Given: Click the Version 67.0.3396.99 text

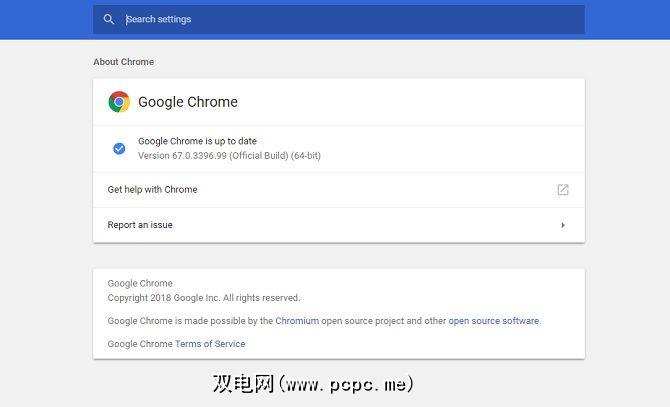Looking at the screenshot, I should (229, 156).
